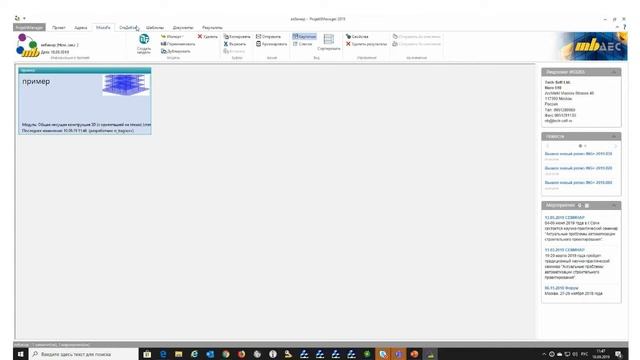This screenshot has height=360, width=640.
Task: Launch Edge browser from the taskbar
Action: pyautogui.click(x=163, y=354)
